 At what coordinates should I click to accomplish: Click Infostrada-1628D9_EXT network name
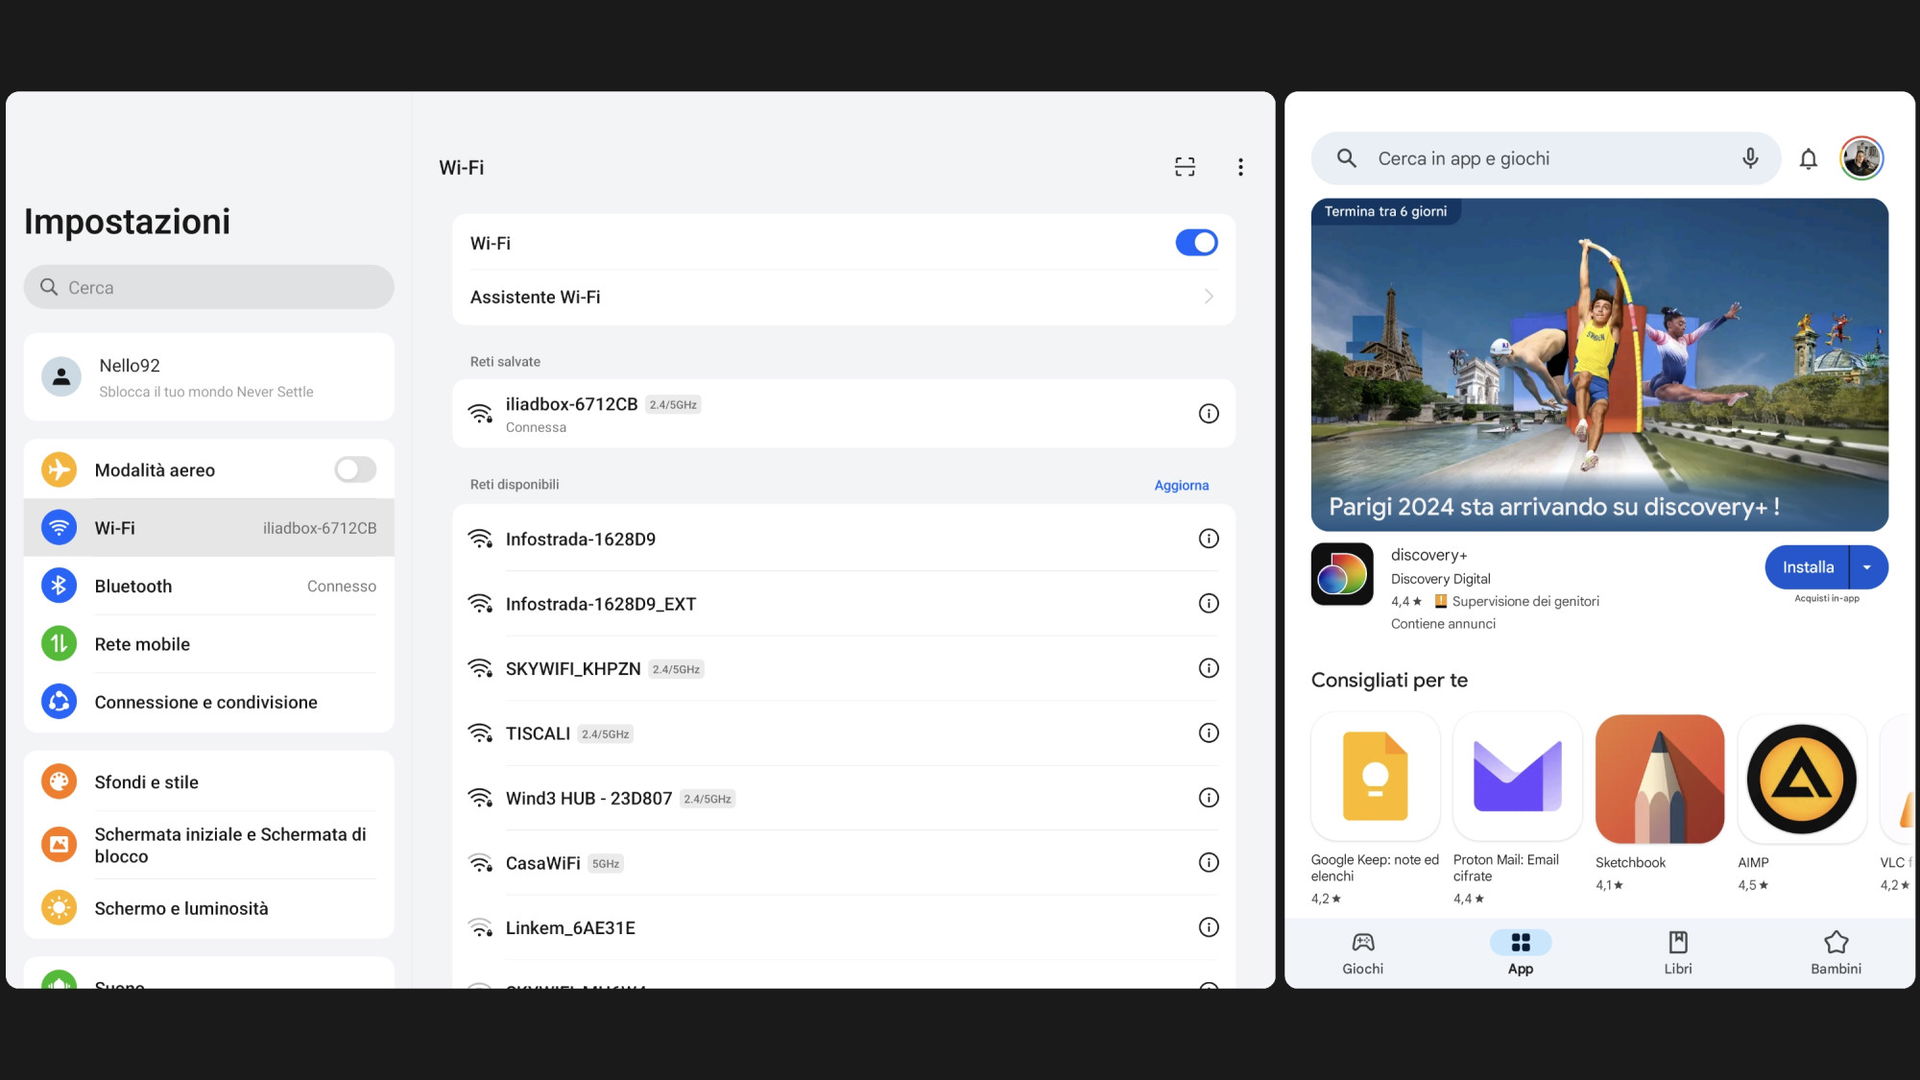tap(600, 604)
